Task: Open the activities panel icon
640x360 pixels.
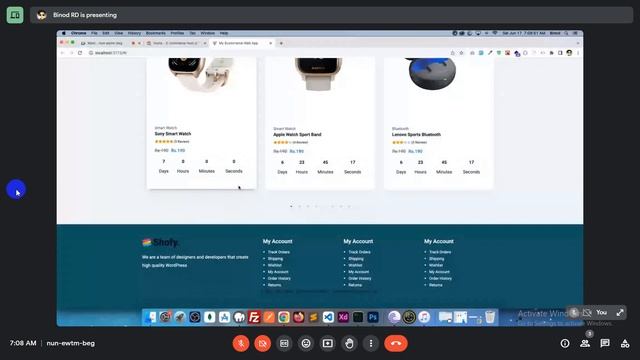Action: (x=625, y=343)
